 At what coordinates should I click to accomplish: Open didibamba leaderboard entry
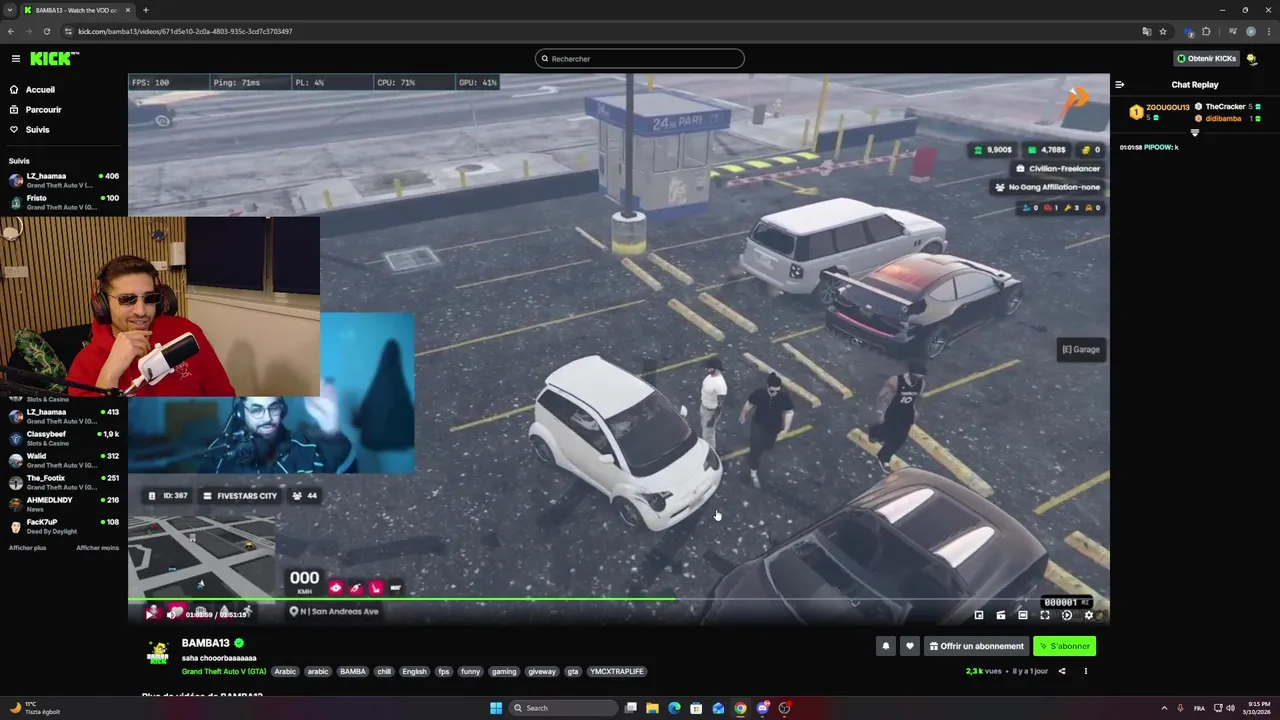click(1228, 119)
